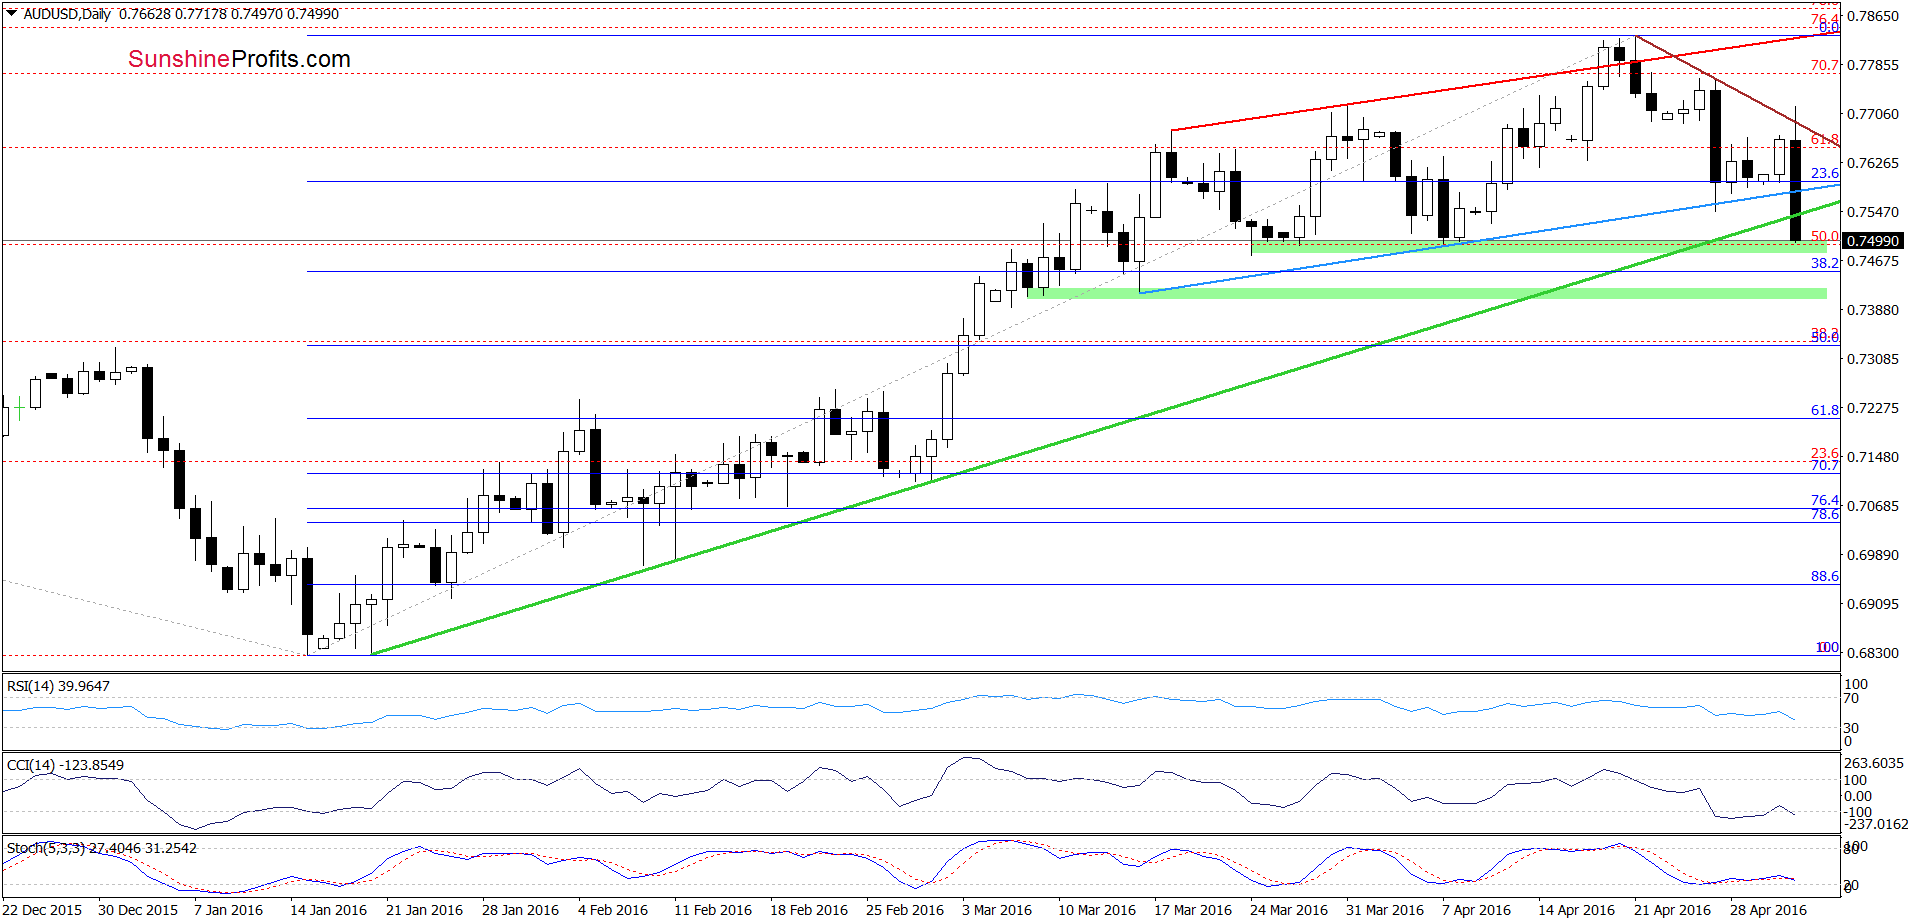The image size is (1908, 924).
Task: Click the 30 Dec 2015 date label
Action: [138, 910]
